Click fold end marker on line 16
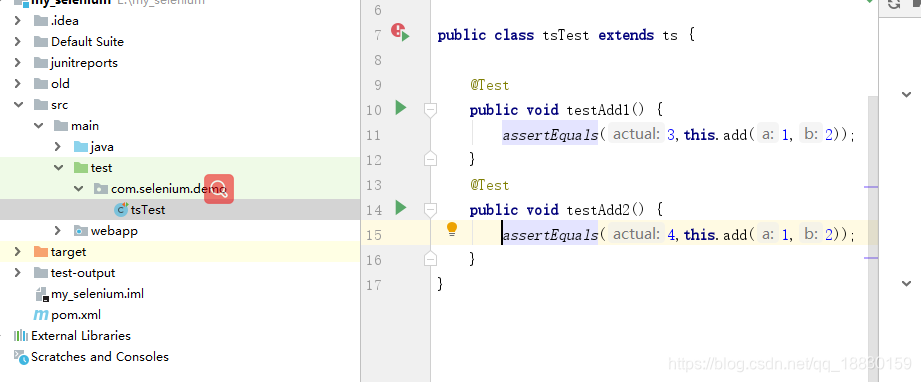Image resolution: width=921 pixels, height=382 pixels. [431, 259]
